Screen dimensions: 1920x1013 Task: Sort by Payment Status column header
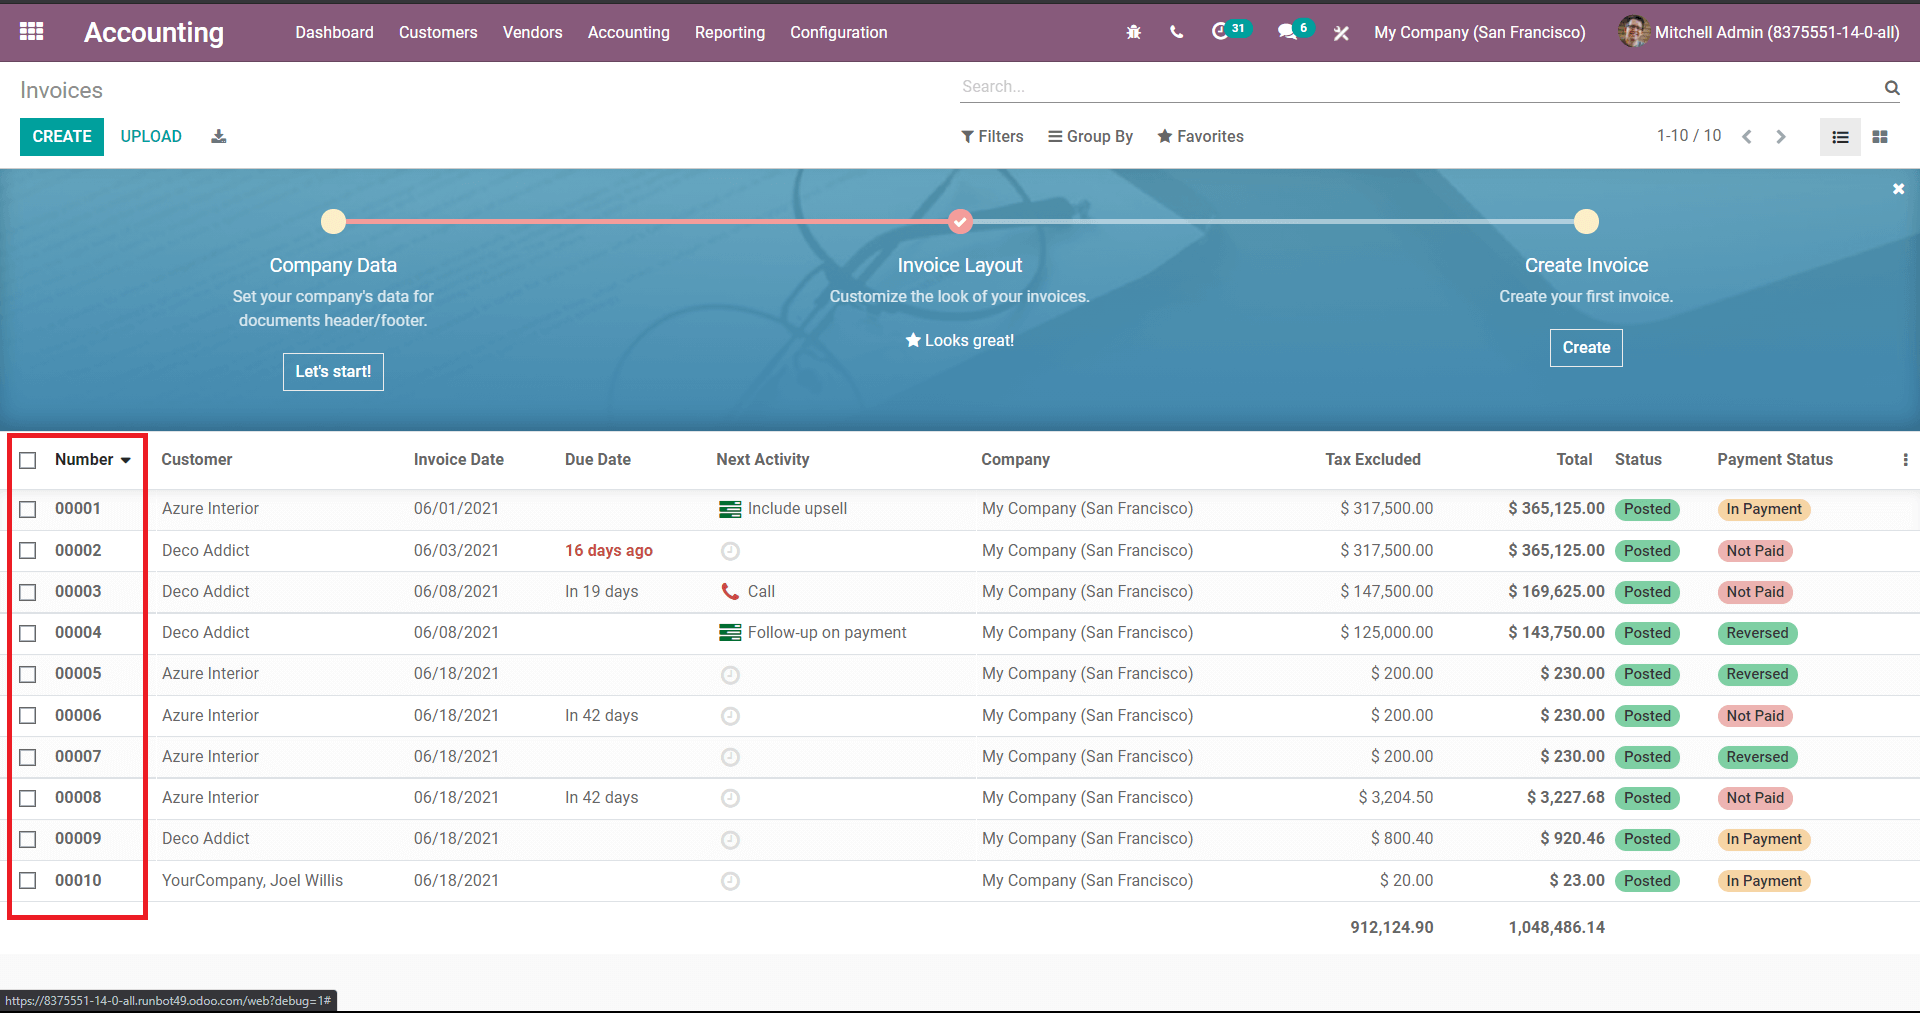pyautogui.click(x=1775, y=459)
